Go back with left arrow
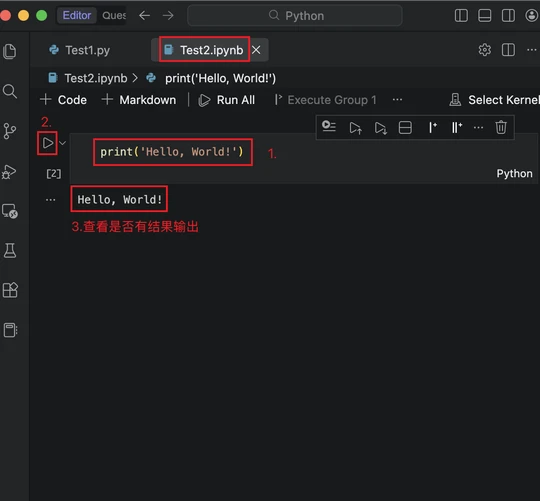This screenshot has width=540, height=501. click(x=144, y=15)
